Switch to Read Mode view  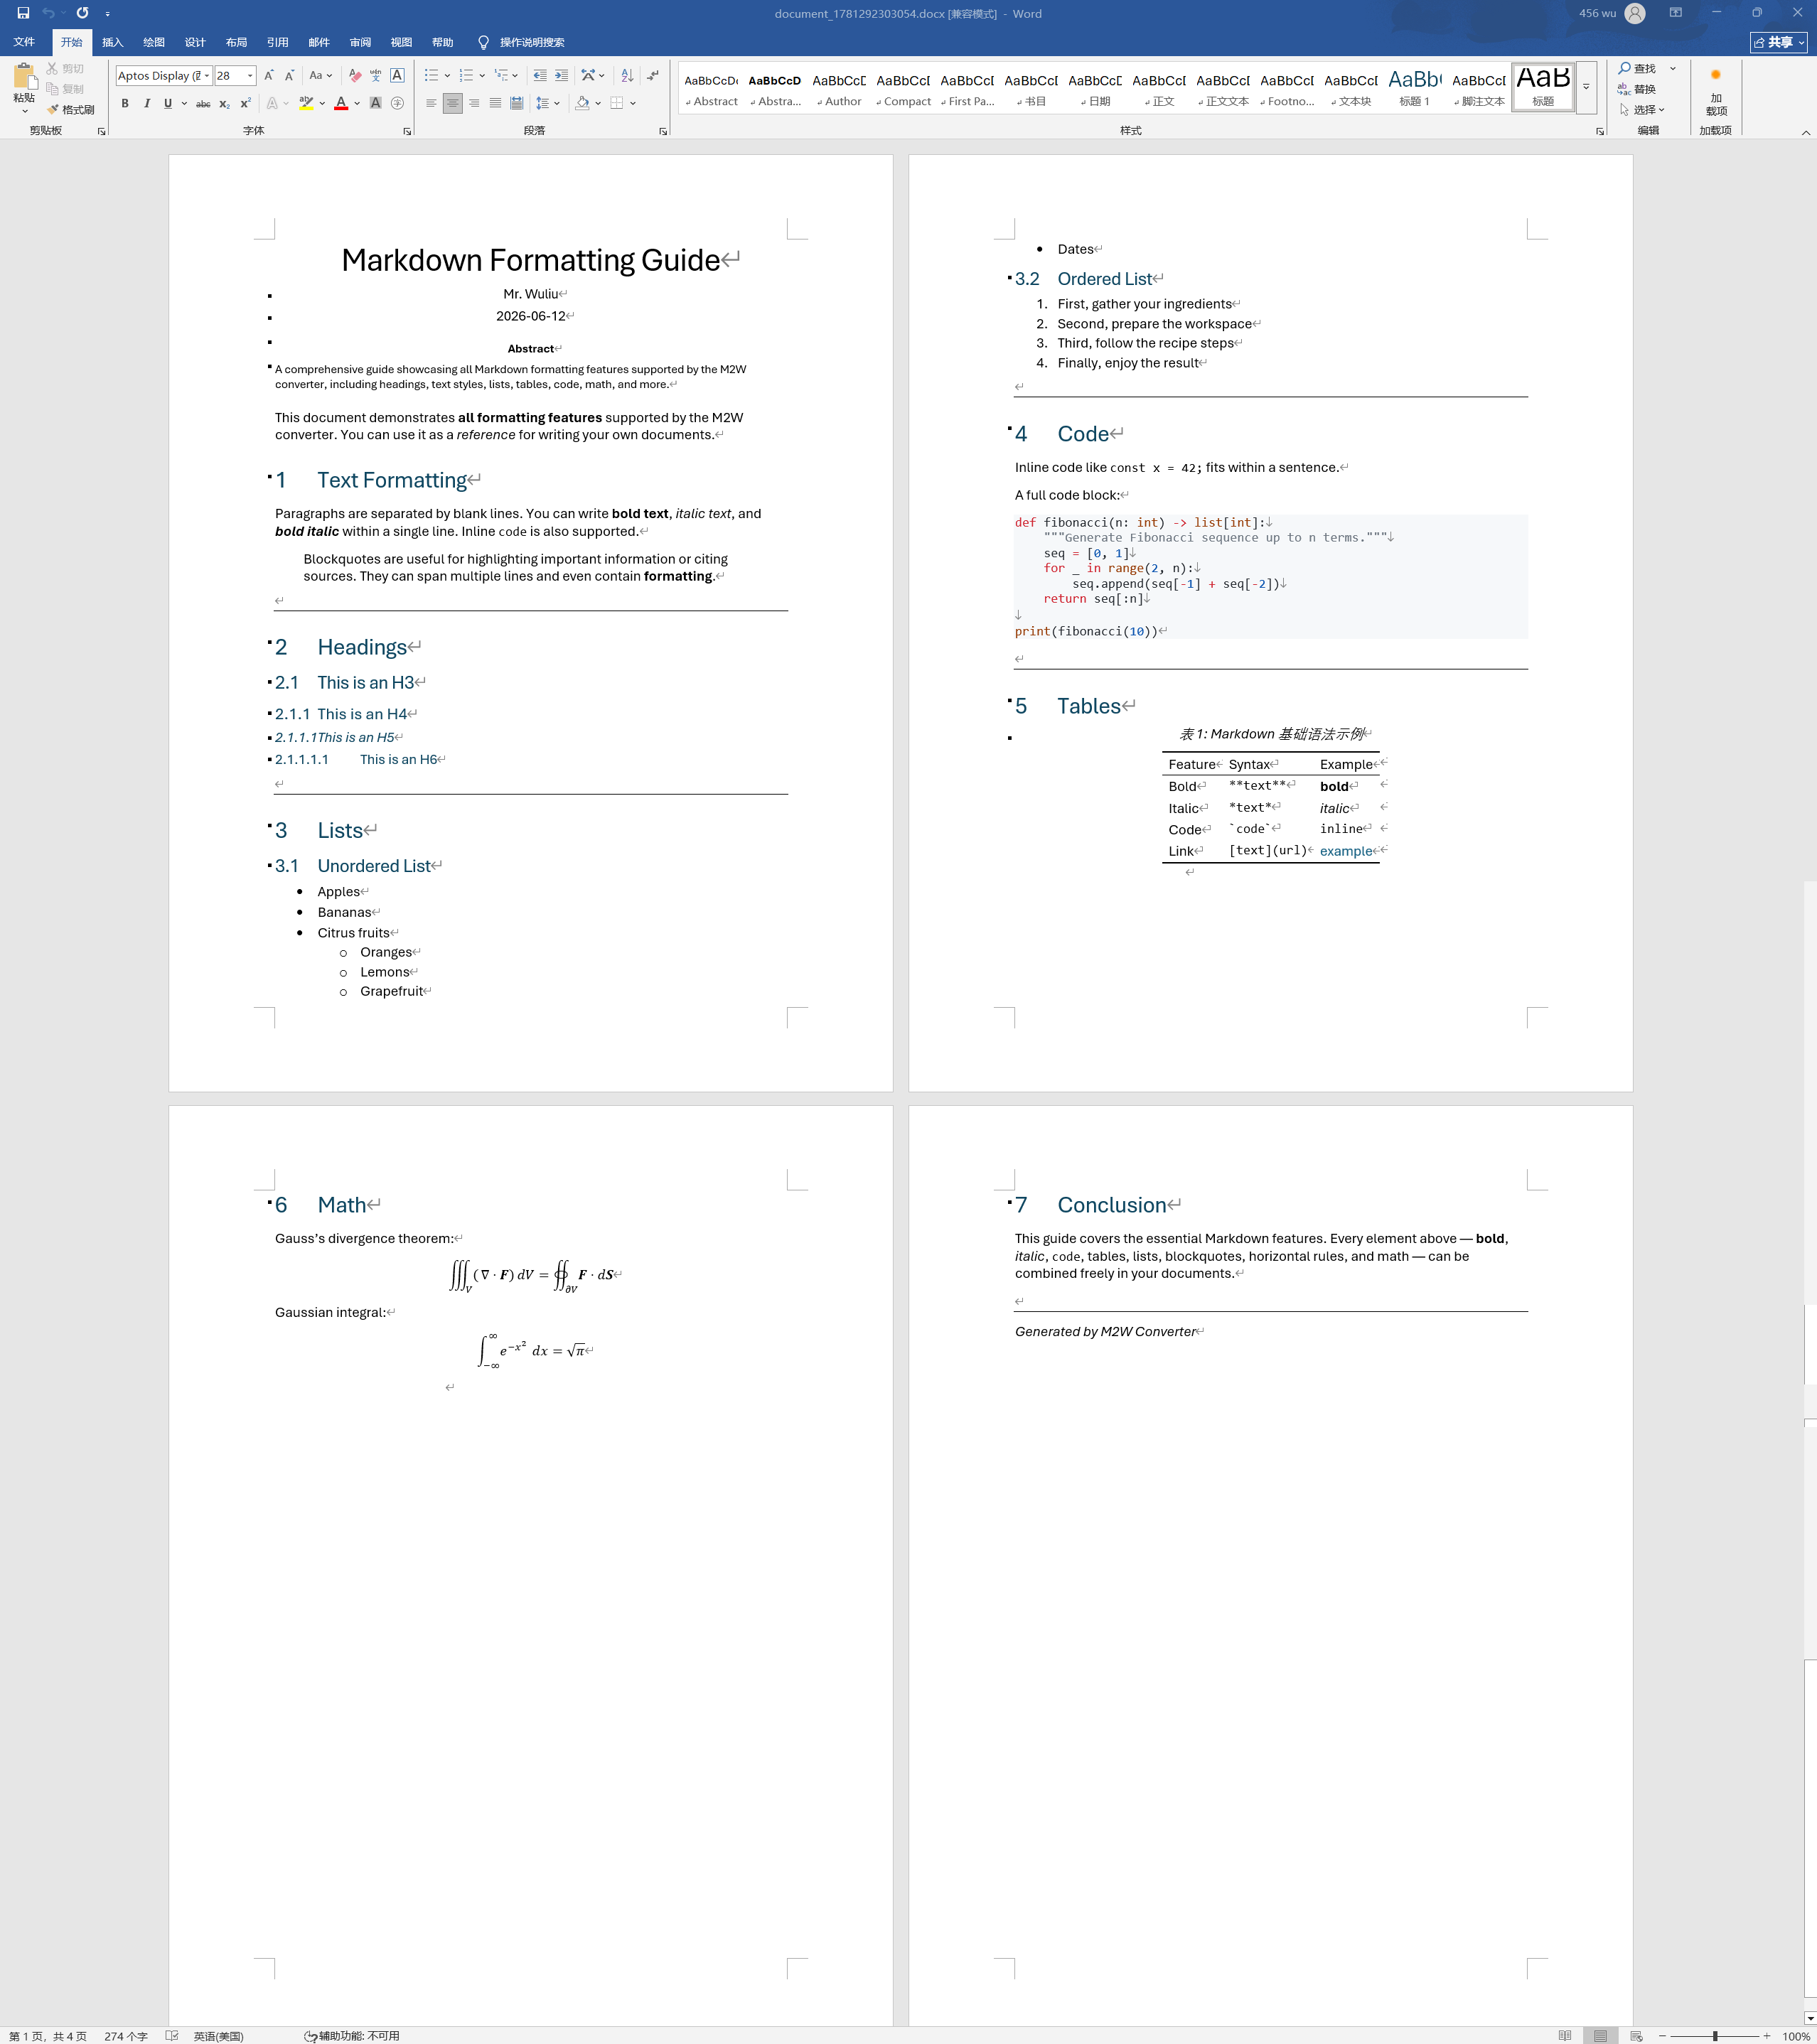pos(1565,2035)
